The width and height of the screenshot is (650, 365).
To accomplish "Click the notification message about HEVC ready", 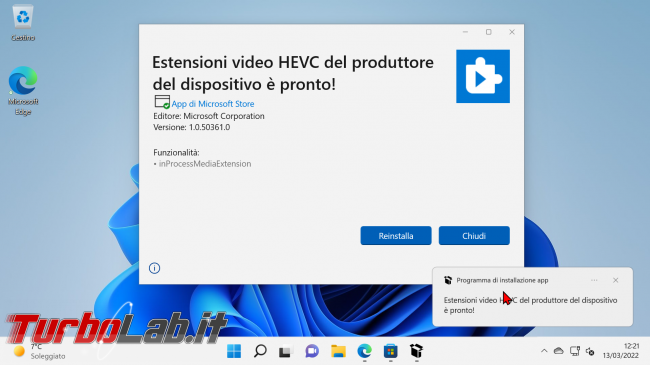I will (x=530, y=305).
